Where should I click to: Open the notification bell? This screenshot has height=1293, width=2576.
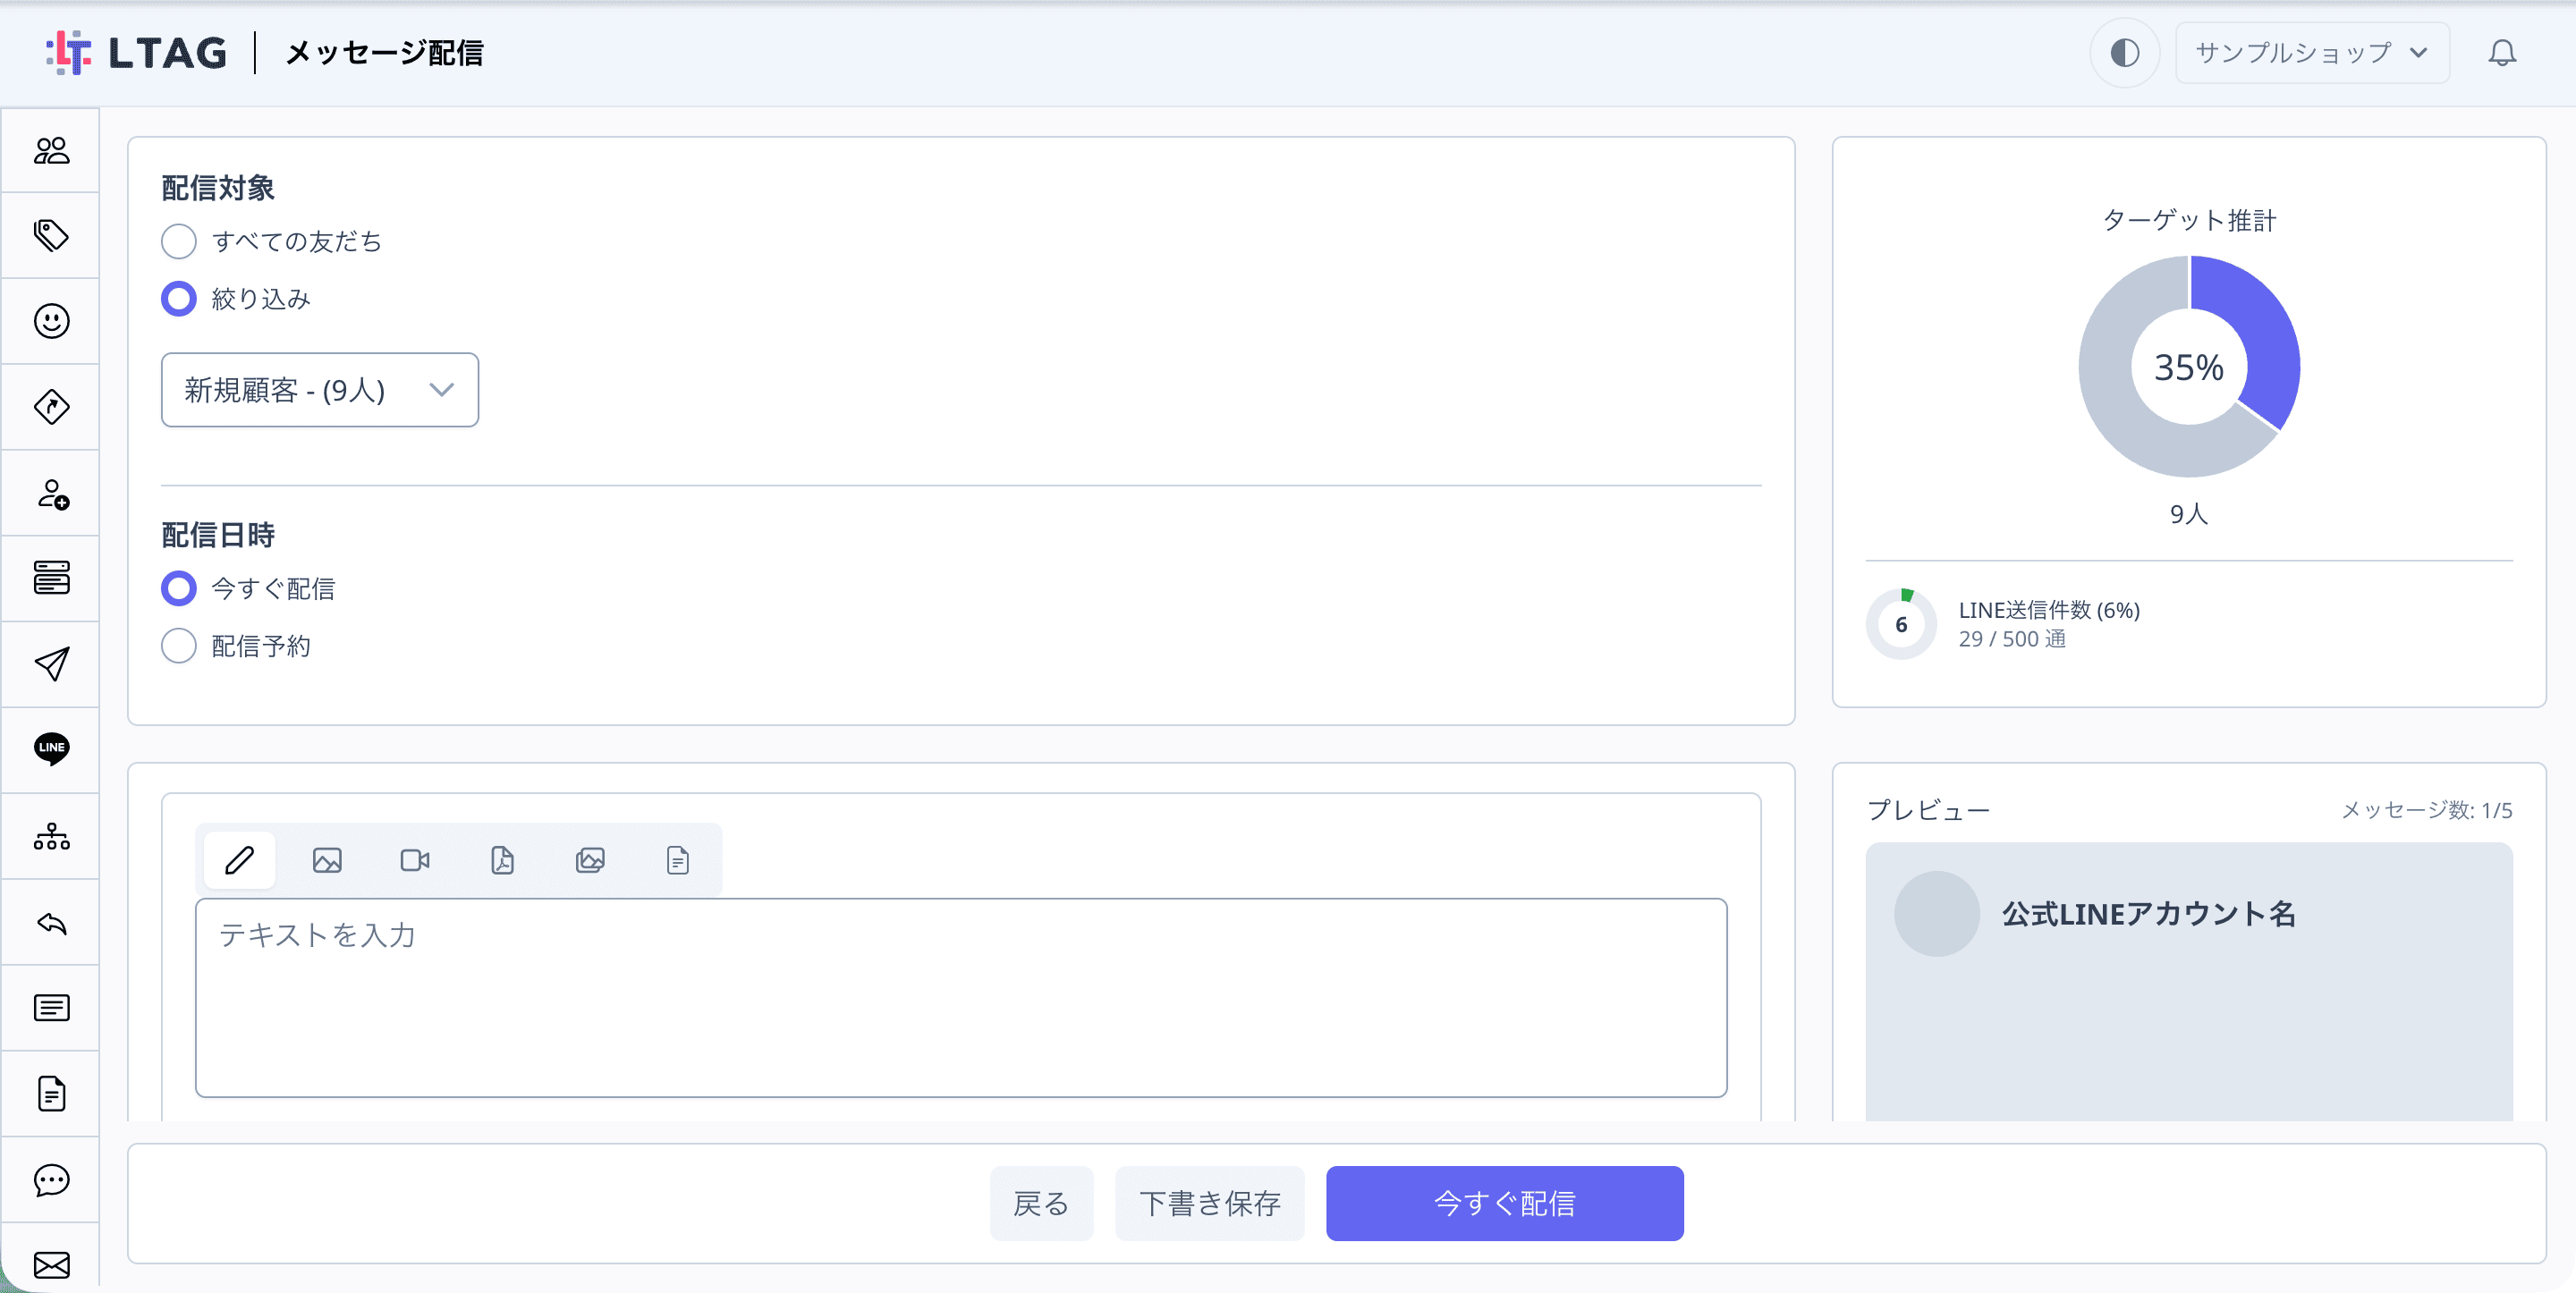point(2501,53)
